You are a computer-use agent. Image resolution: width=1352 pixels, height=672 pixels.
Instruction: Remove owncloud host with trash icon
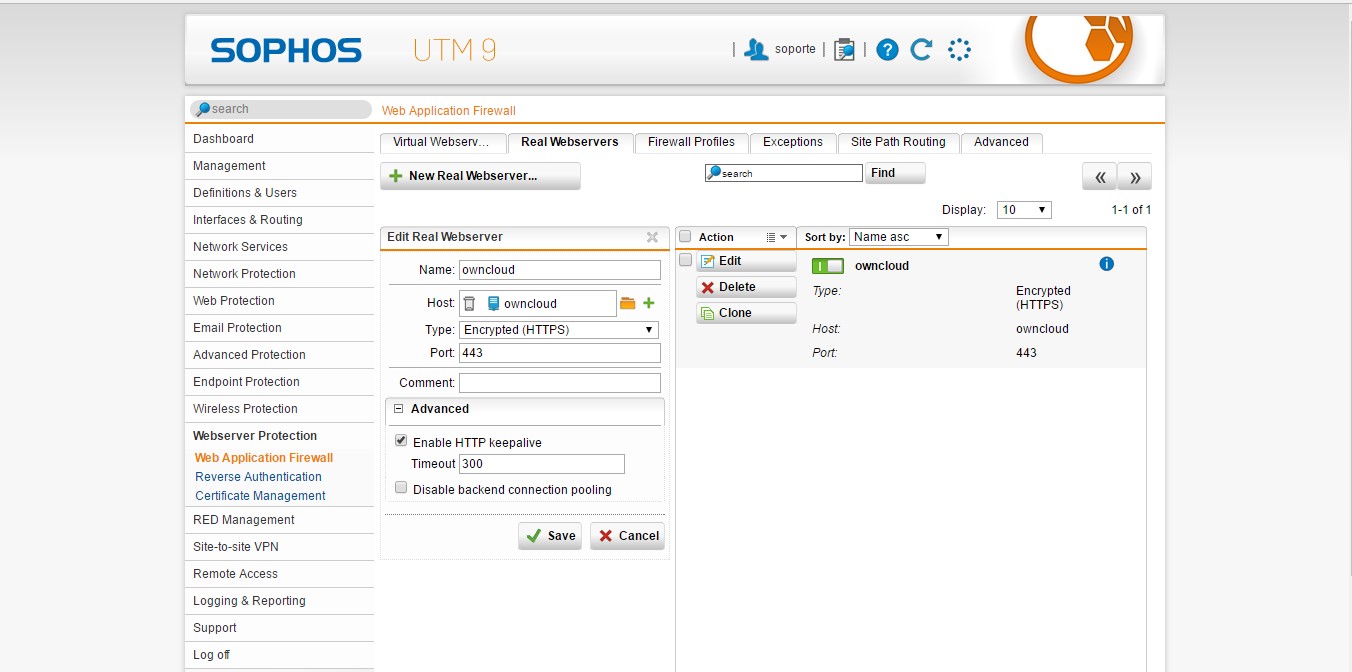[x=469, y=303]
